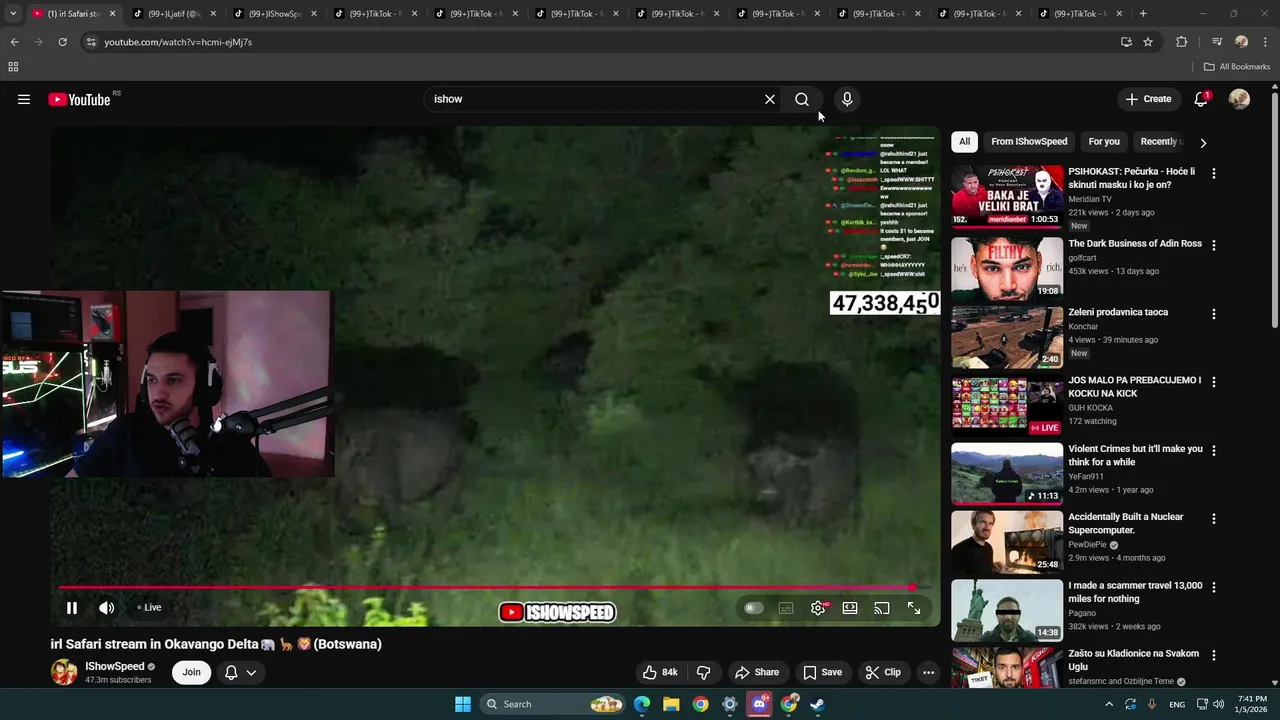Click the magnifier search button
Viewport: 1280px width, 720px height.
coord(802,99)
